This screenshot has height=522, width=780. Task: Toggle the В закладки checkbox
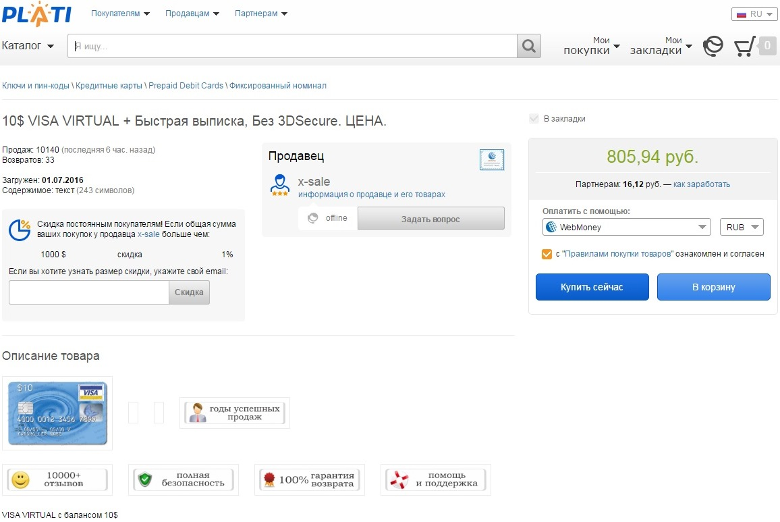534,118
